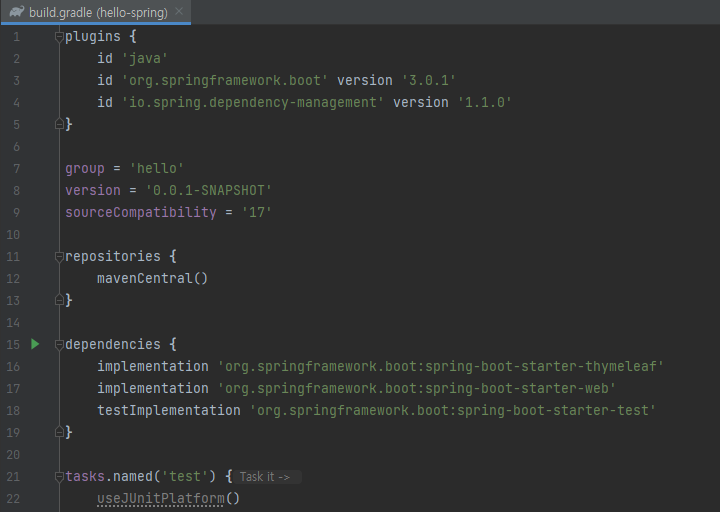Click the '17' sourceCompatibility value

[x=257, y=213]
